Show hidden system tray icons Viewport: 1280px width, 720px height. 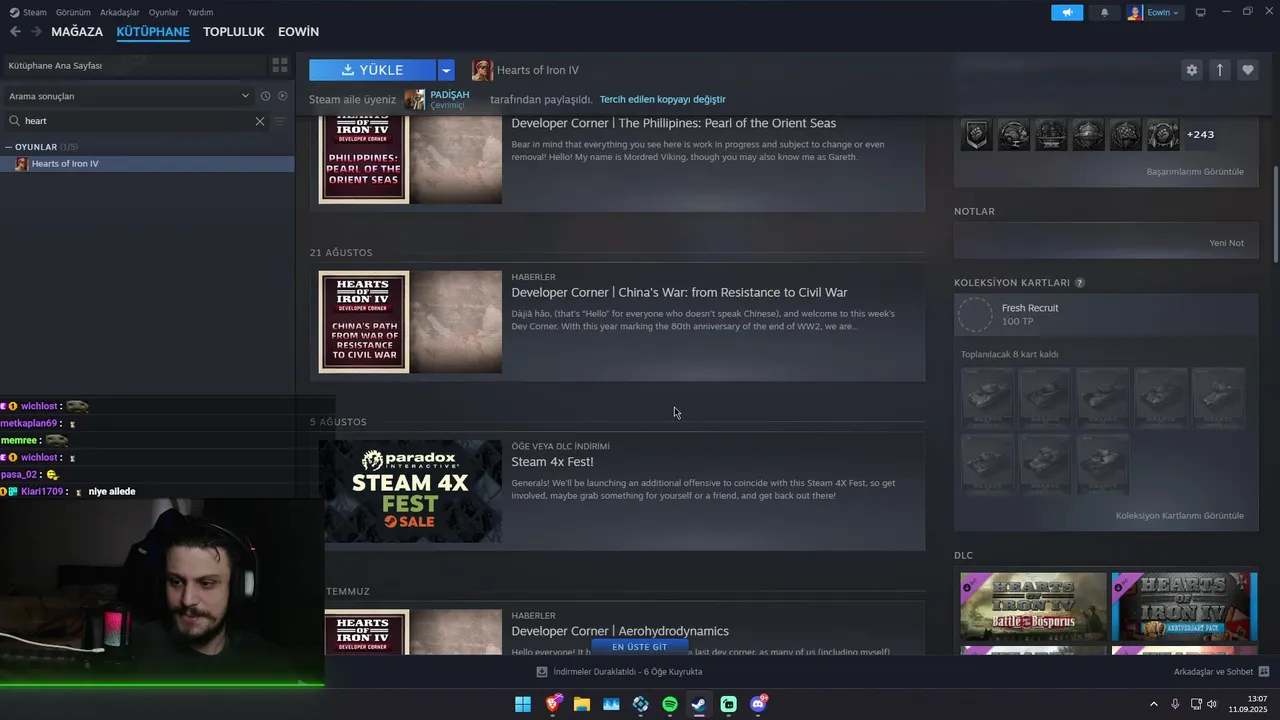point(1153,704)
